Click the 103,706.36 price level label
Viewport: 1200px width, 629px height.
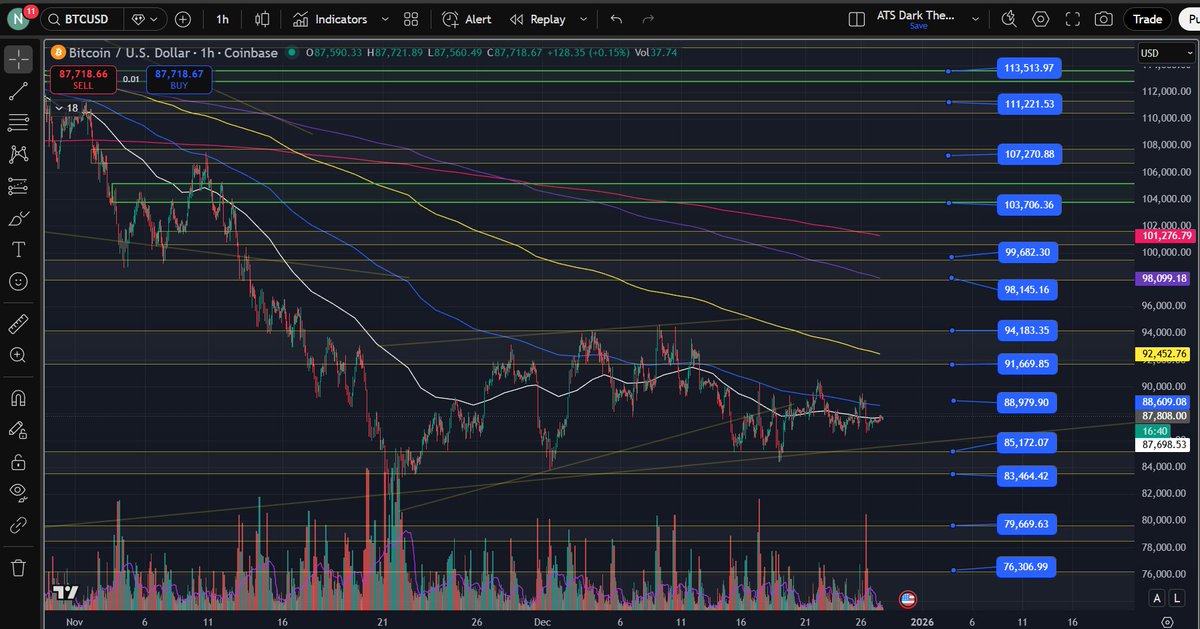tap(1027, 204)
